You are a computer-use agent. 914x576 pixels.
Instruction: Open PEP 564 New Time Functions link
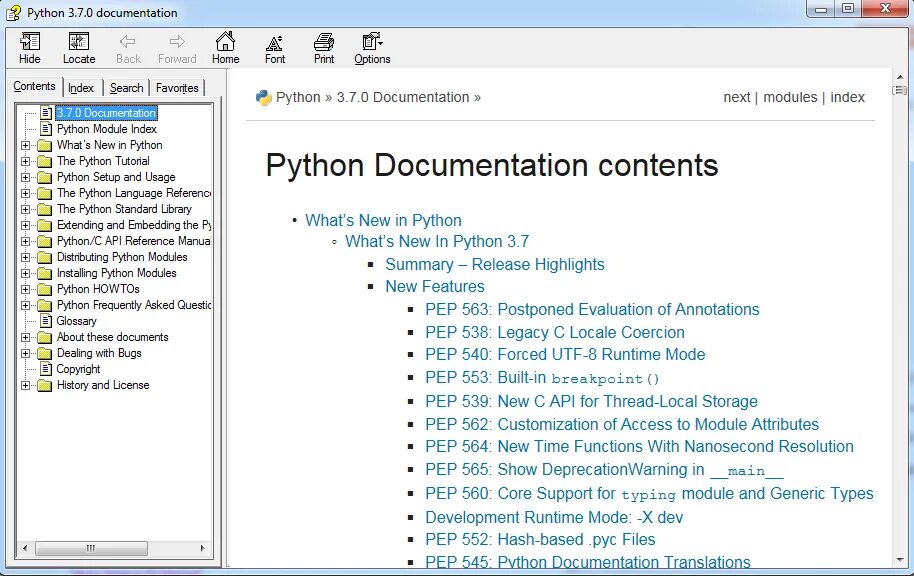639,447
